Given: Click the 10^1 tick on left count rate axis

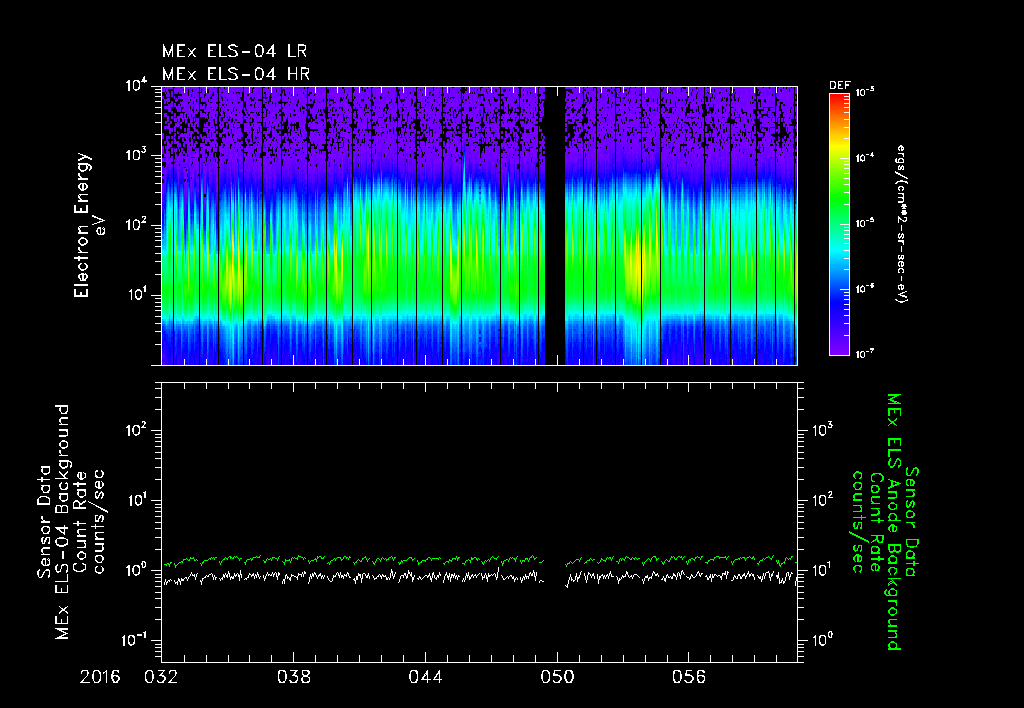Looking at the screenshot, I should click(x=136, y=502).
